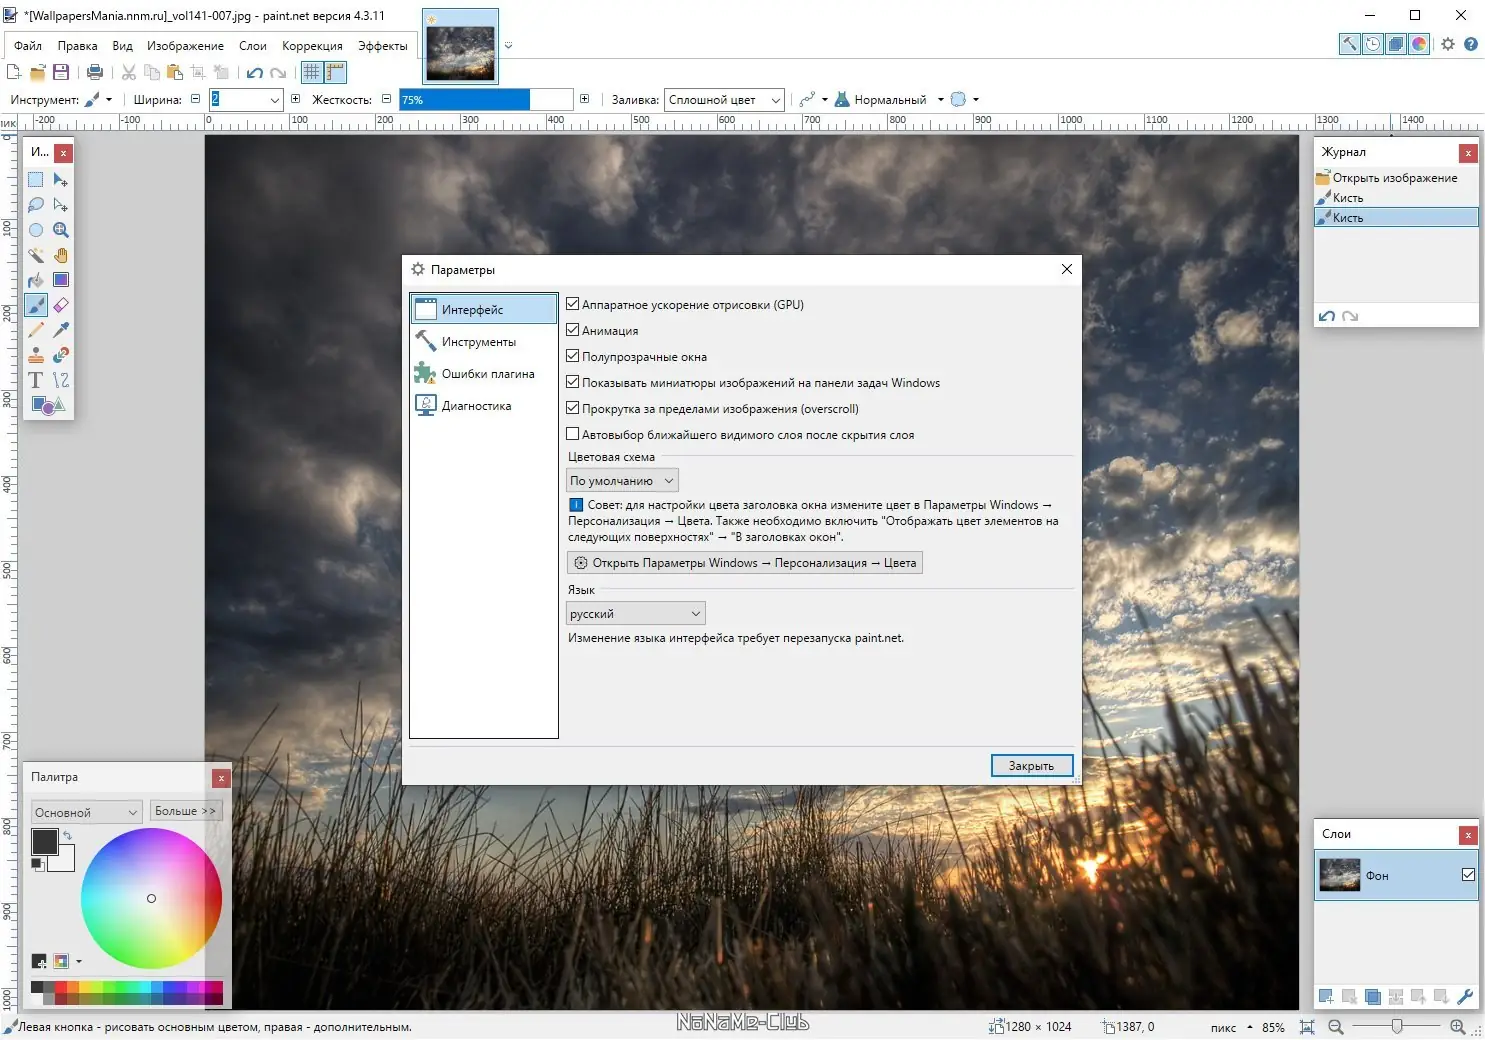The height and width of the screenshot is (1040, 1485).
Task: Expand the image list arrow beside thumbnail
Action: point(508,46)
